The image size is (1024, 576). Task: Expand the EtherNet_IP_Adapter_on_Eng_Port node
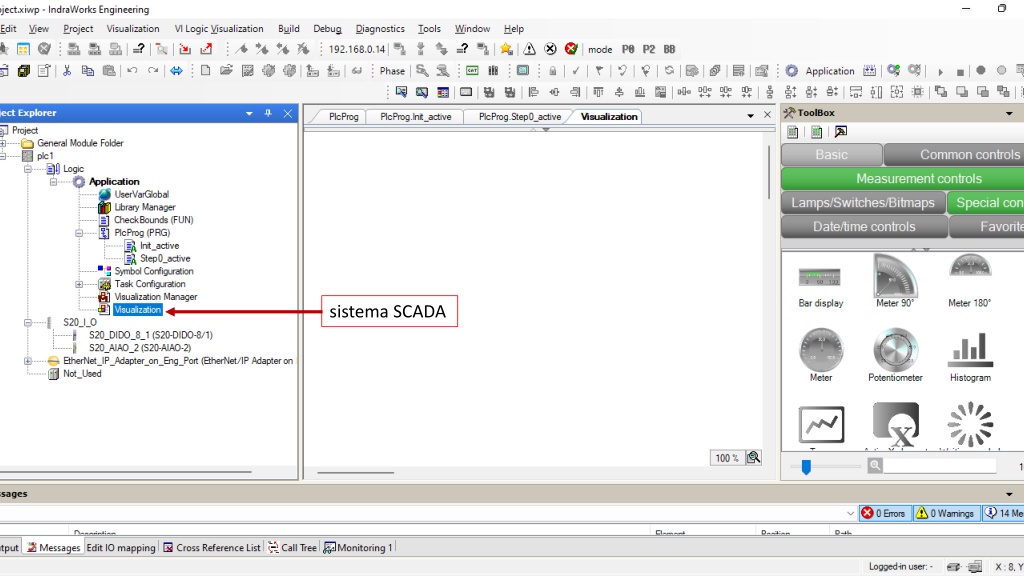click(x=27, y=361)
